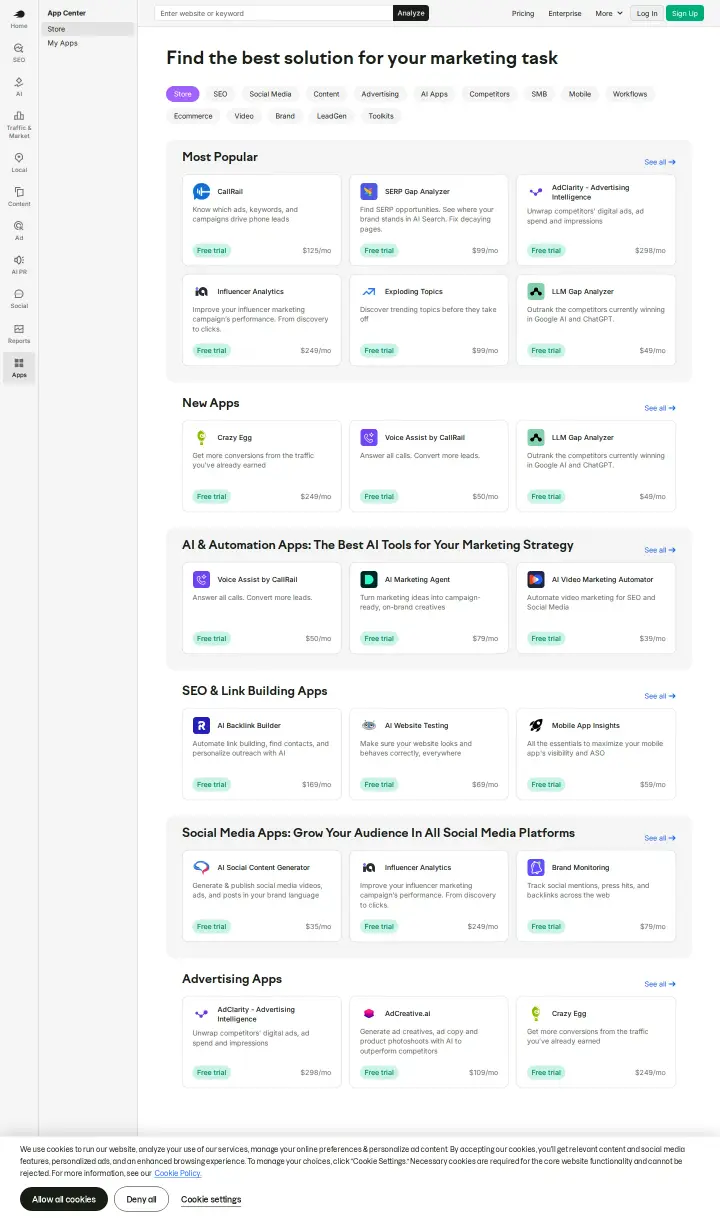720x1218 pixels.
Task: Click Exploding Topics app icon
Action: click(368, 291)
